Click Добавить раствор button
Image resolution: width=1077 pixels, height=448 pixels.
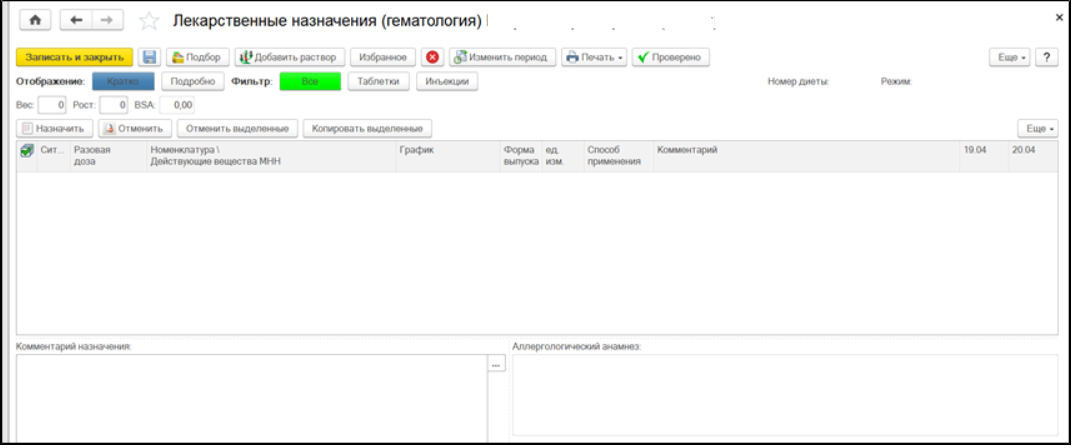[290, 57]
